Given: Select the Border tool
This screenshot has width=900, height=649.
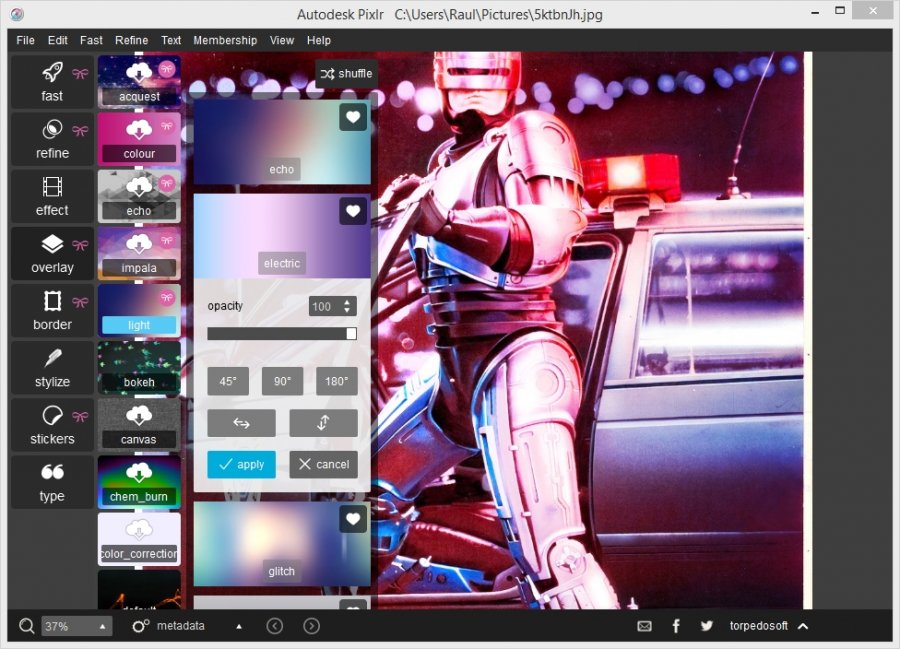Looking at the screenshot, I should coord(51,310).
